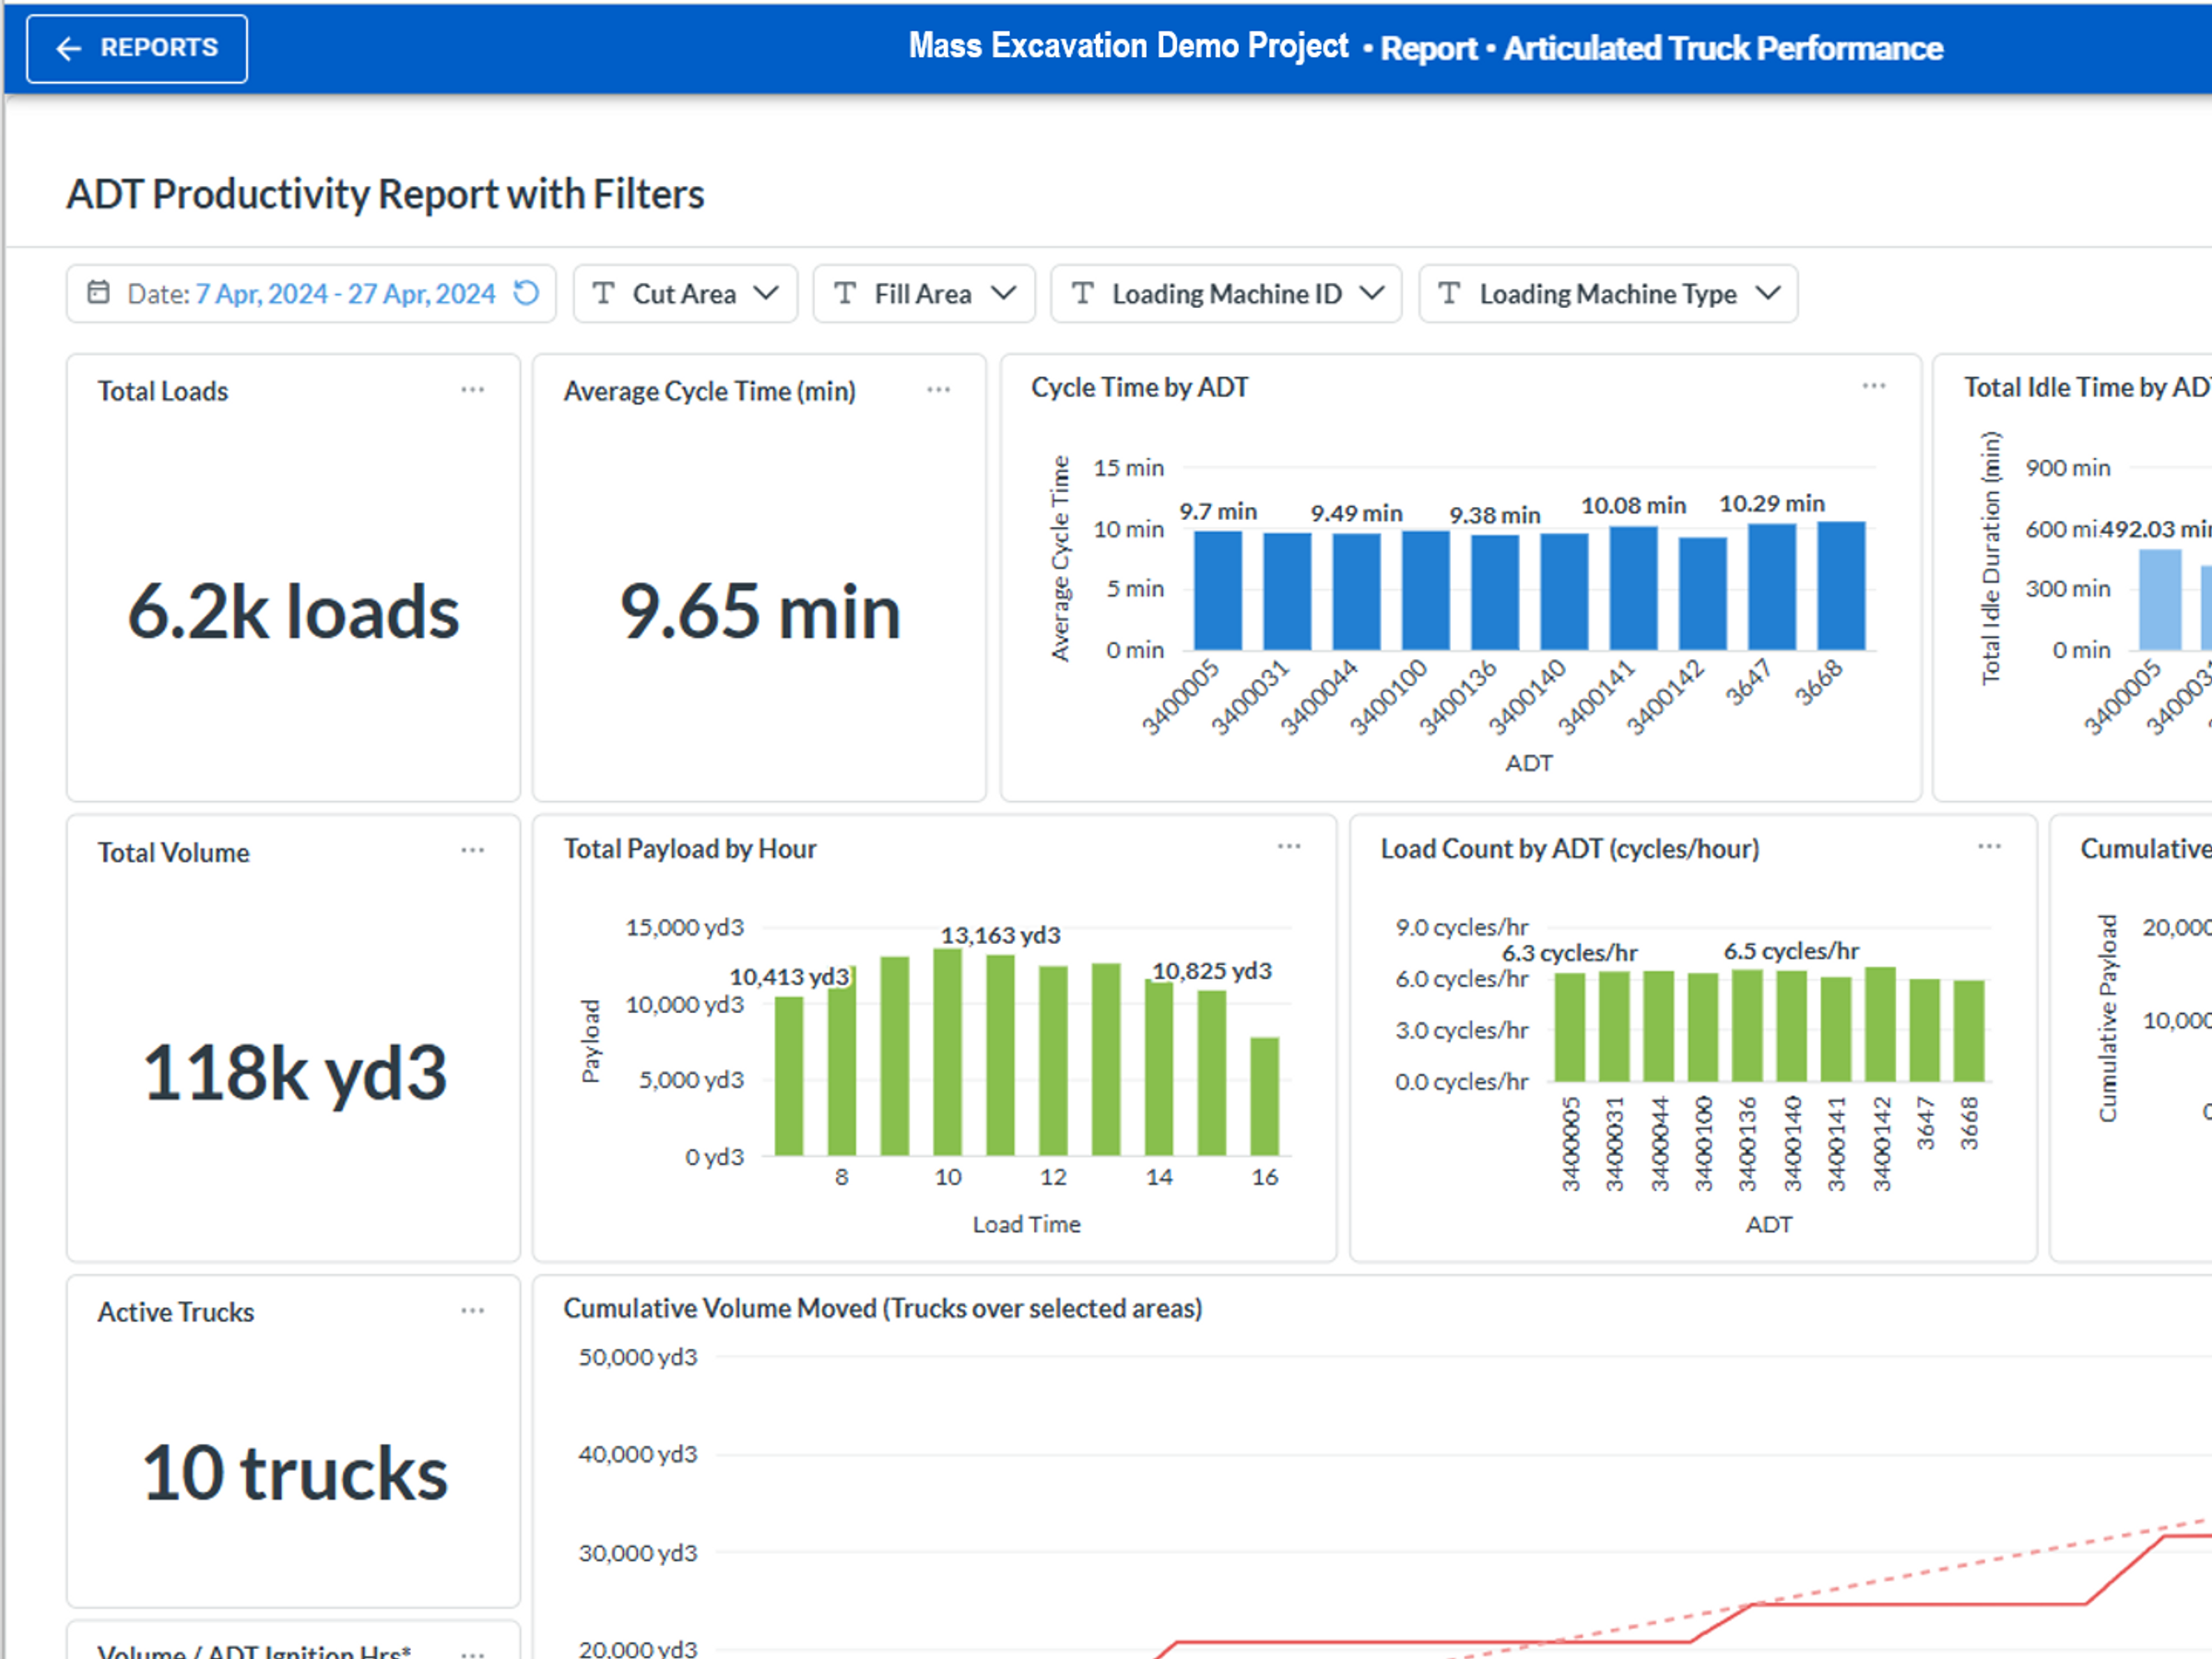The width and height of the screenshot is (2212, 1659).
Task: Open the Total Volume card options menu
Action: [473, 850]
